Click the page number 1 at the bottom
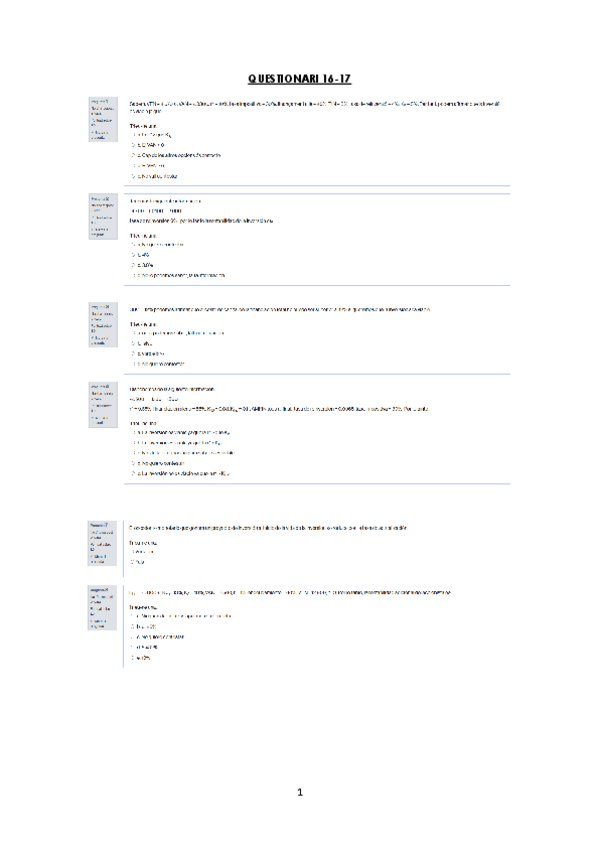This screenshot has height=848, width=599. [300, 792]
